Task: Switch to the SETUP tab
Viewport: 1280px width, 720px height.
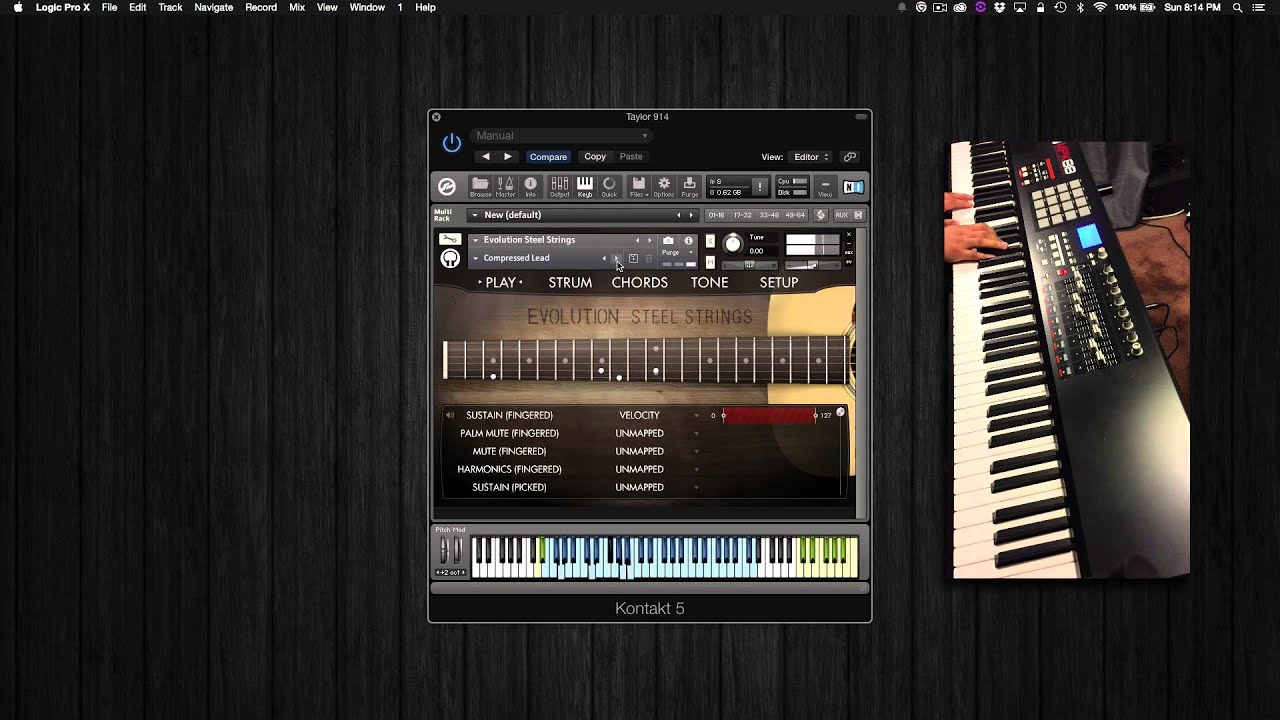Action: tap(778, 283)
